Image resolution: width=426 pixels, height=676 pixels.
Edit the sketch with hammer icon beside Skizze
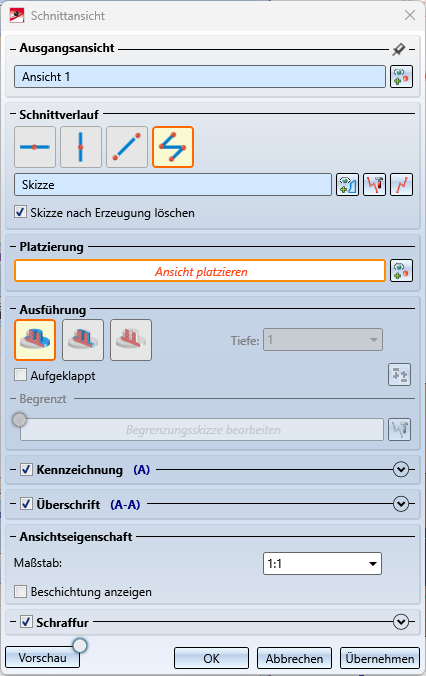374,185
